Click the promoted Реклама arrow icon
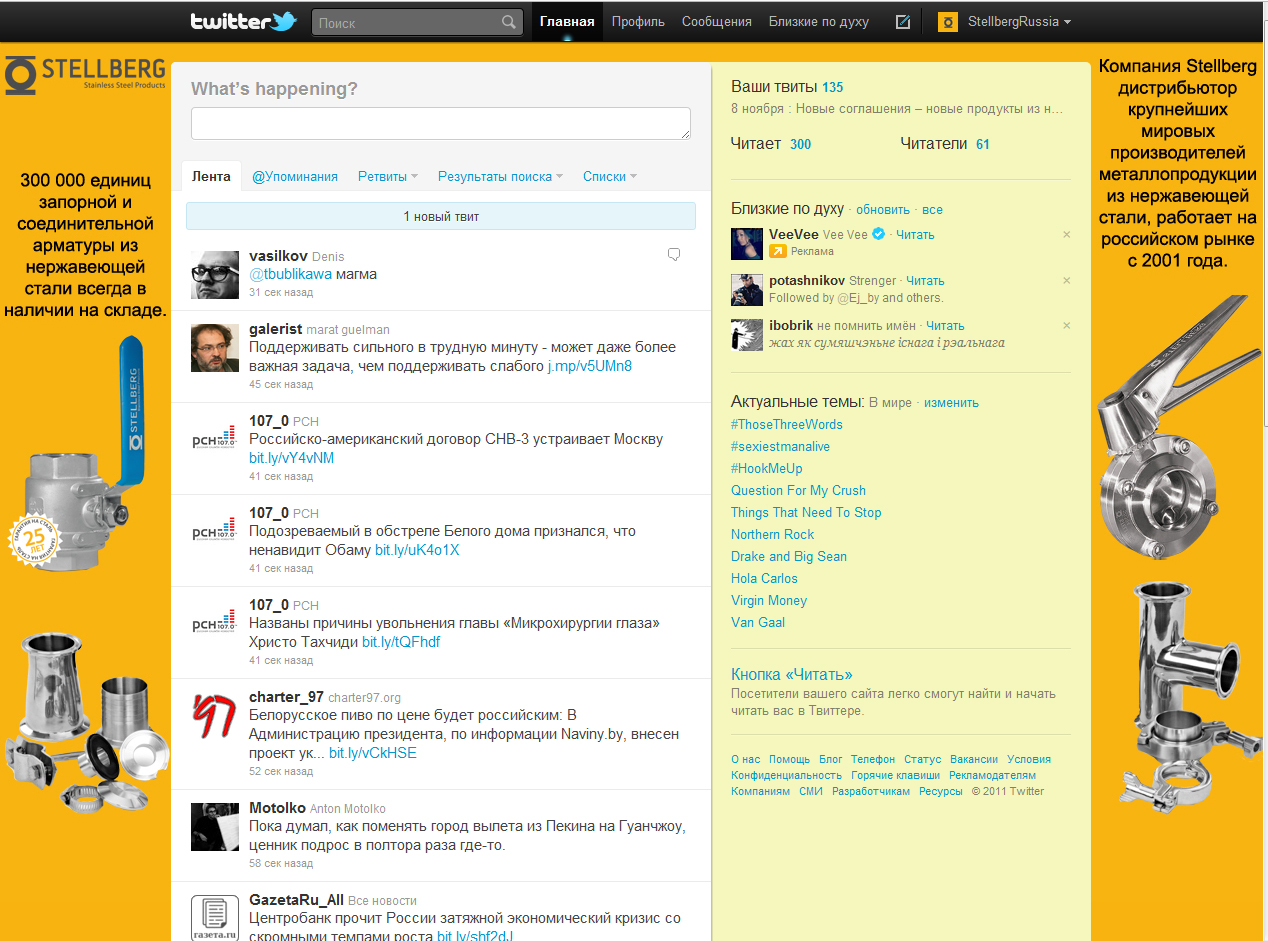Screen dimensions: 1268x941 click(777, 251)
